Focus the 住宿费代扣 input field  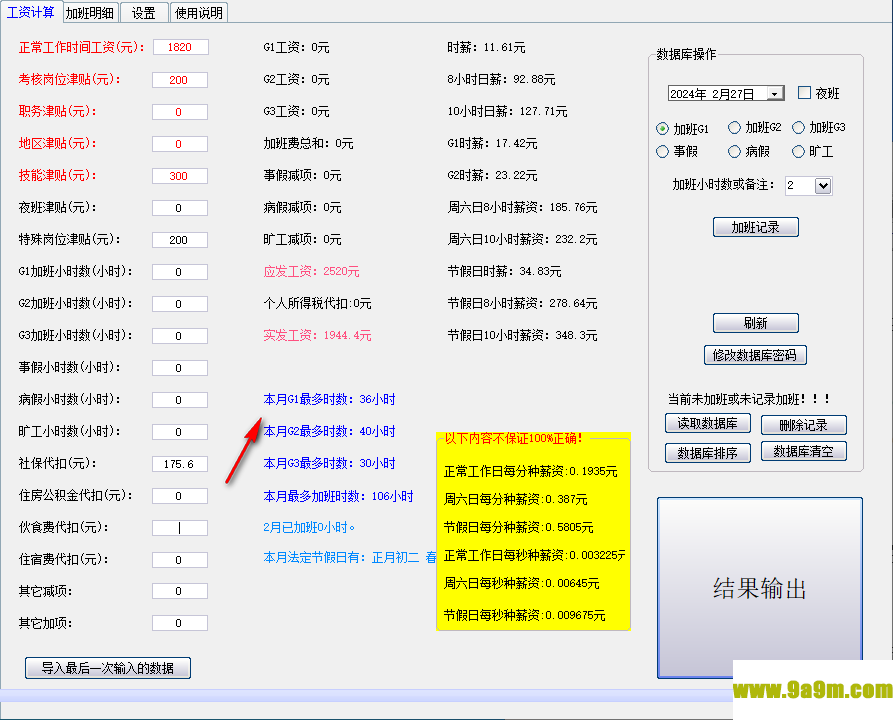179,560
